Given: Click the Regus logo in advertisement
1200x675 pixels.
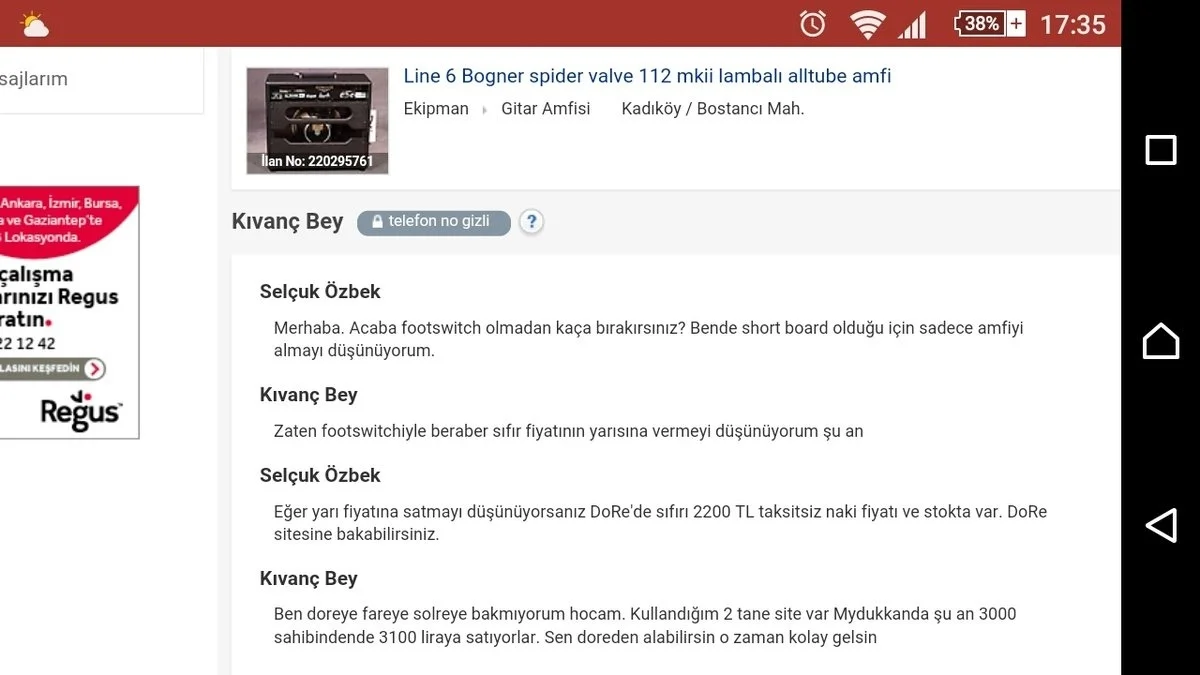Looking at the screenshot, I should [81, 411].
